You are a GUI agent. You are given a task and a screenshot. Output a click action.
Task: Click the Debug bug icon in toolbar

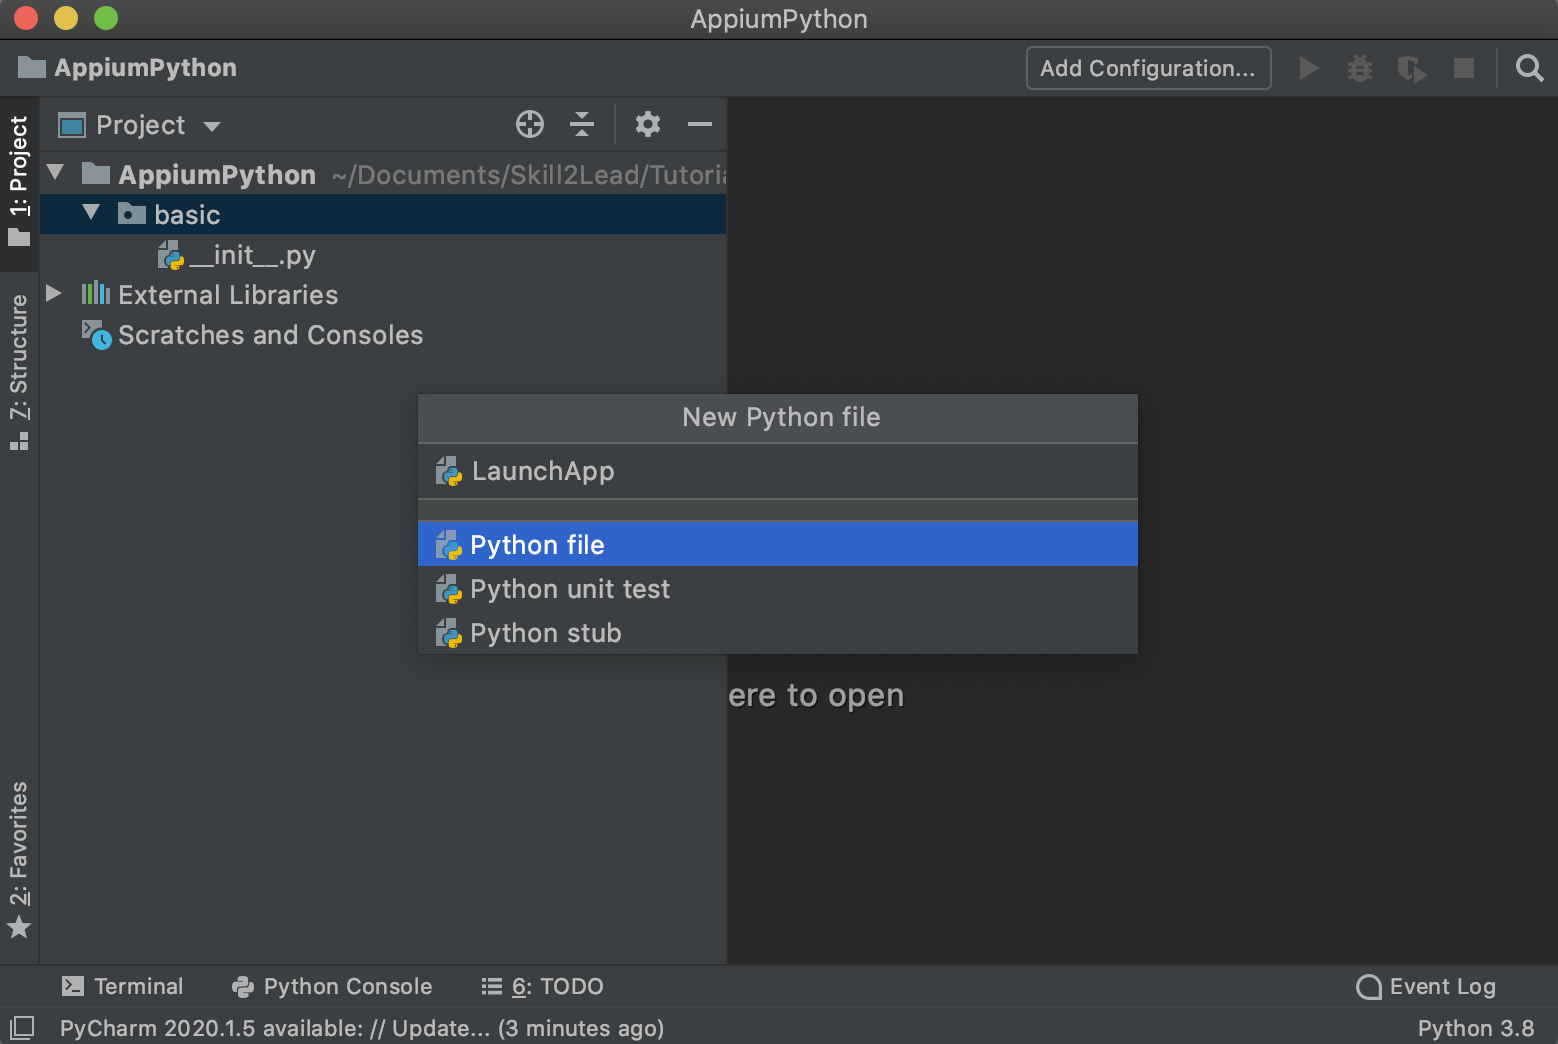1359,68
